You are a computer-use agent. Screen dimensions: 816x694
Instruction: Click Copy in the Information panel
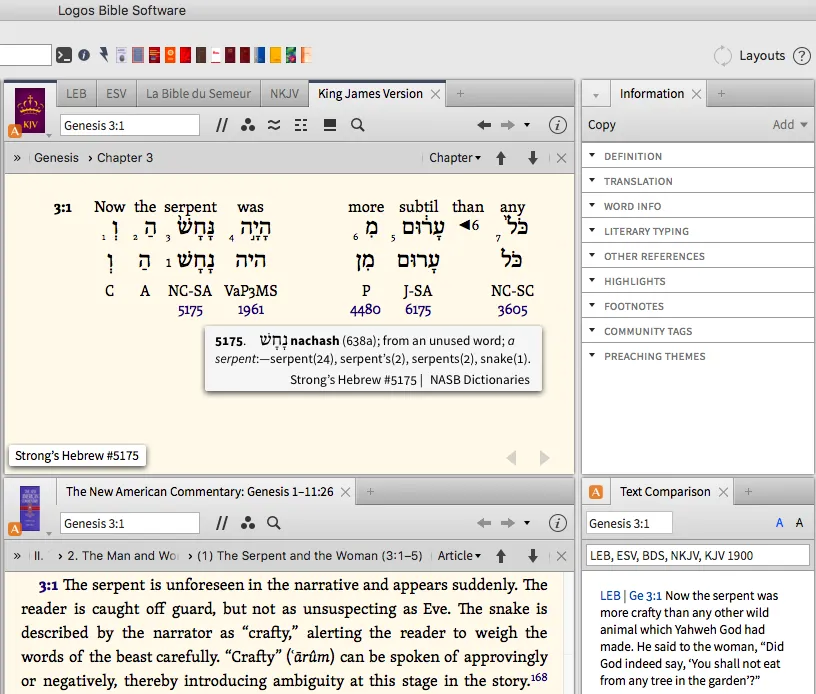(602, 125)
